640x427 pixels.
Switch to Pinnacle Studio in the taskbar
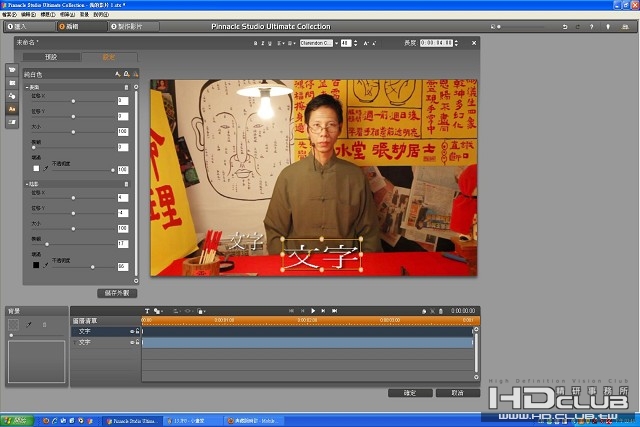pyautogui.click(x=132, y=421)
